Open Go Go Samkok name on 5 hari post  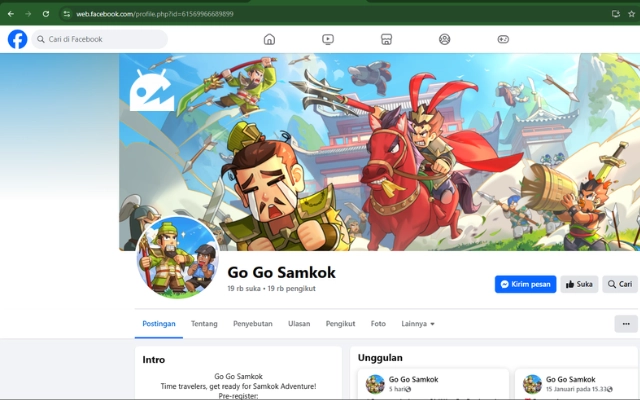tap(413, 379)
